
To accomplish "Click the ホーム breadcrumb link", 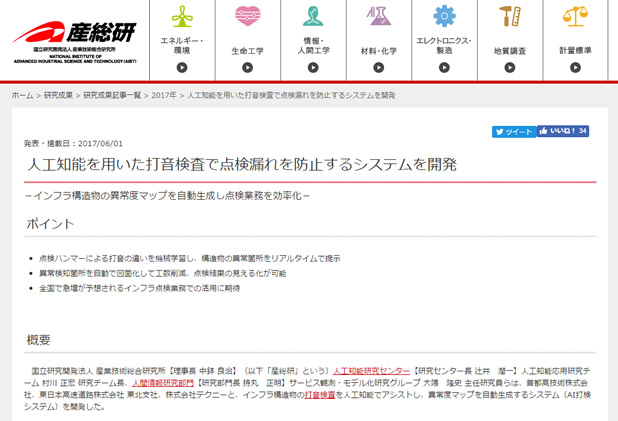I will 22,95.
